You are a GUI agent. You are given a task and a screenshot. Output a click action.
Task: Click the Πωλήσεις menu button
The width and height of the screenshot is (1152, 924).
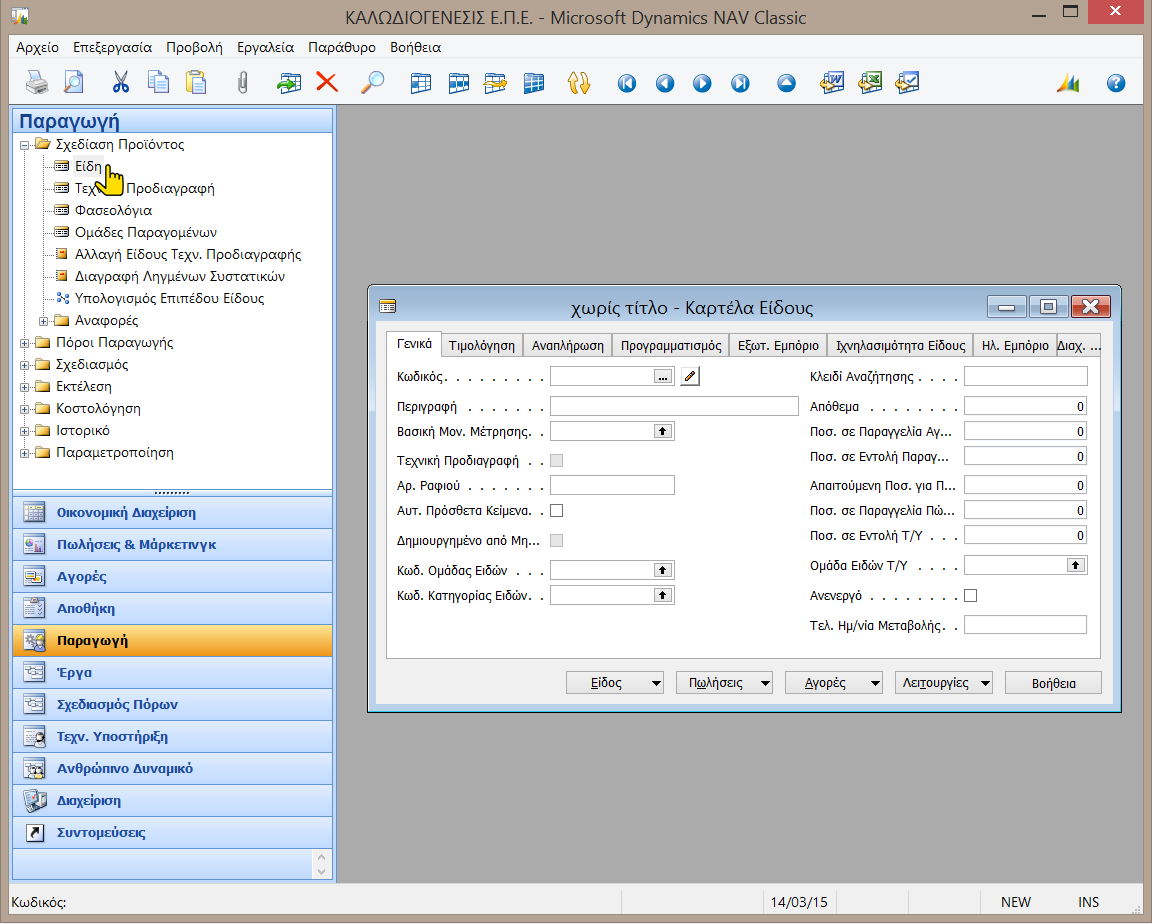[724, 682]
